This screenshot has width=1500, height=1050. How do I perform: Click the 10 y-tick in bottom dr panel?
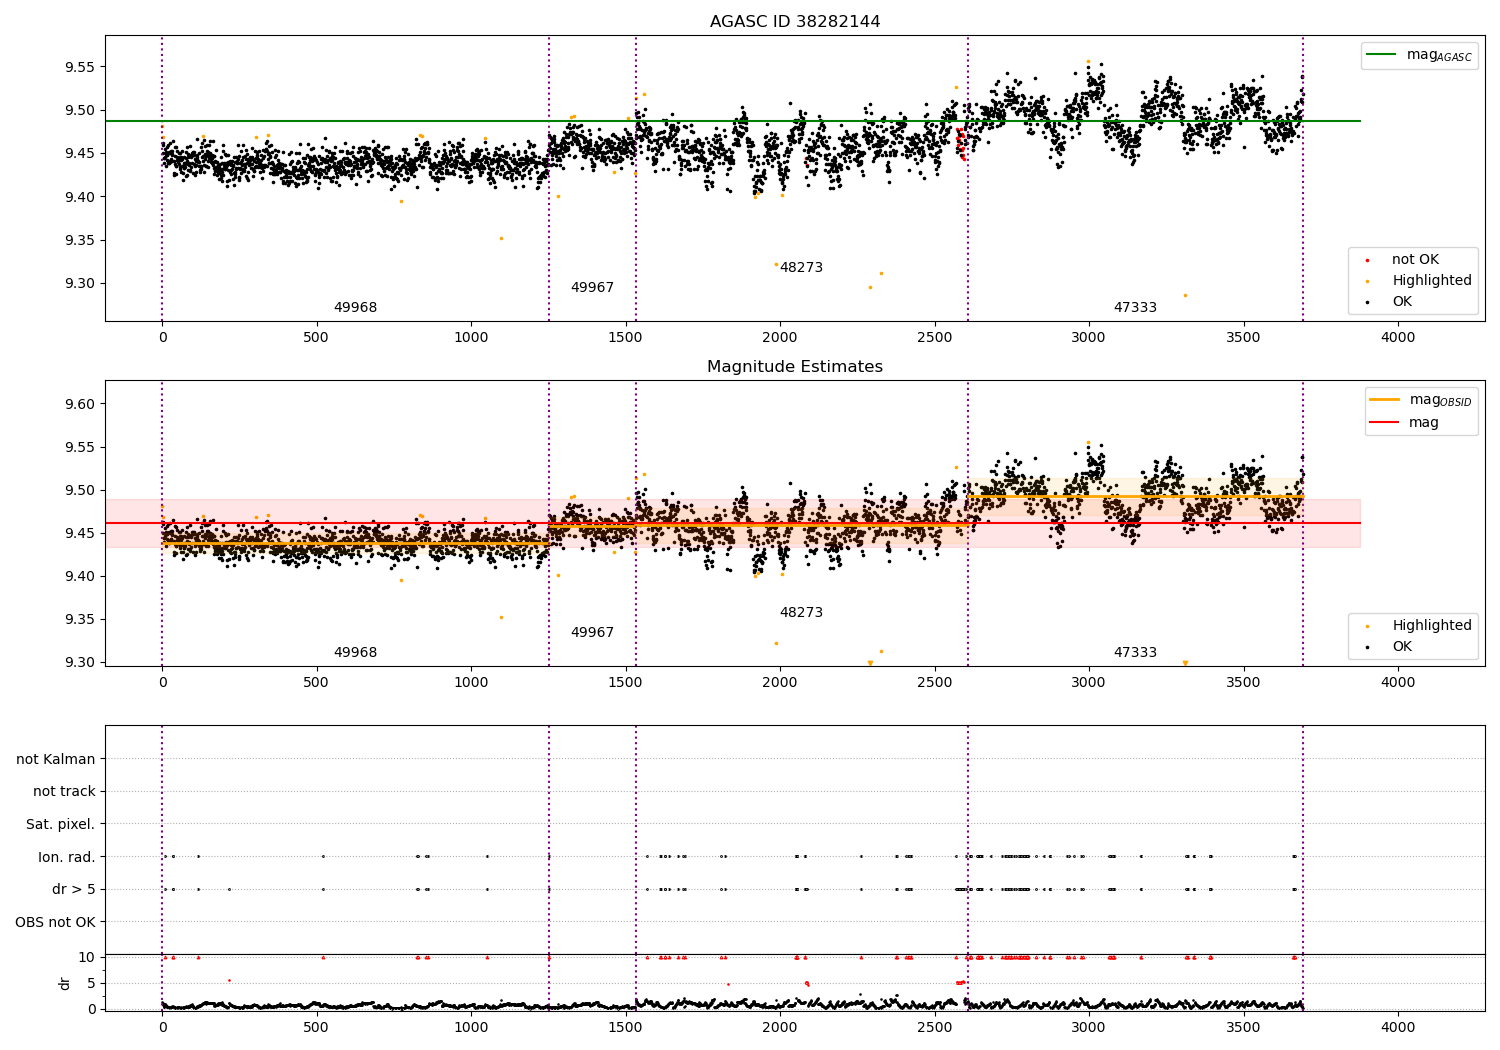[x=87, y=958]
